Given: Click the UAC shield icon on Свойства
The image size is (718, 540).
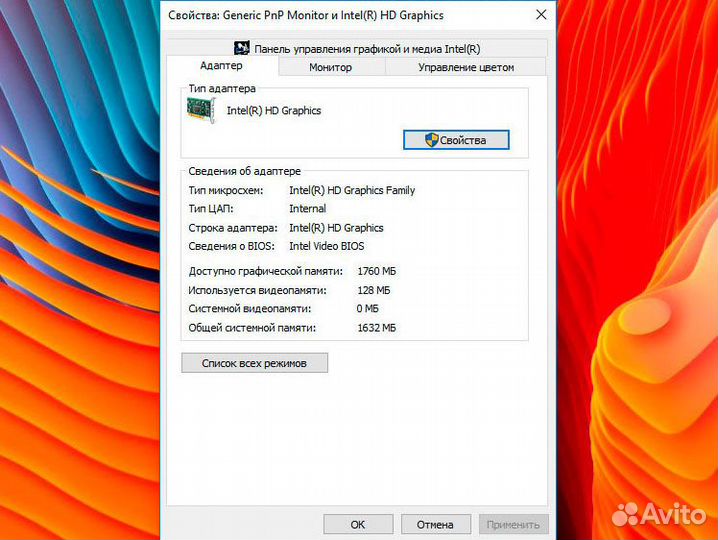Looking at the screenshot, I should pos(431,140).
